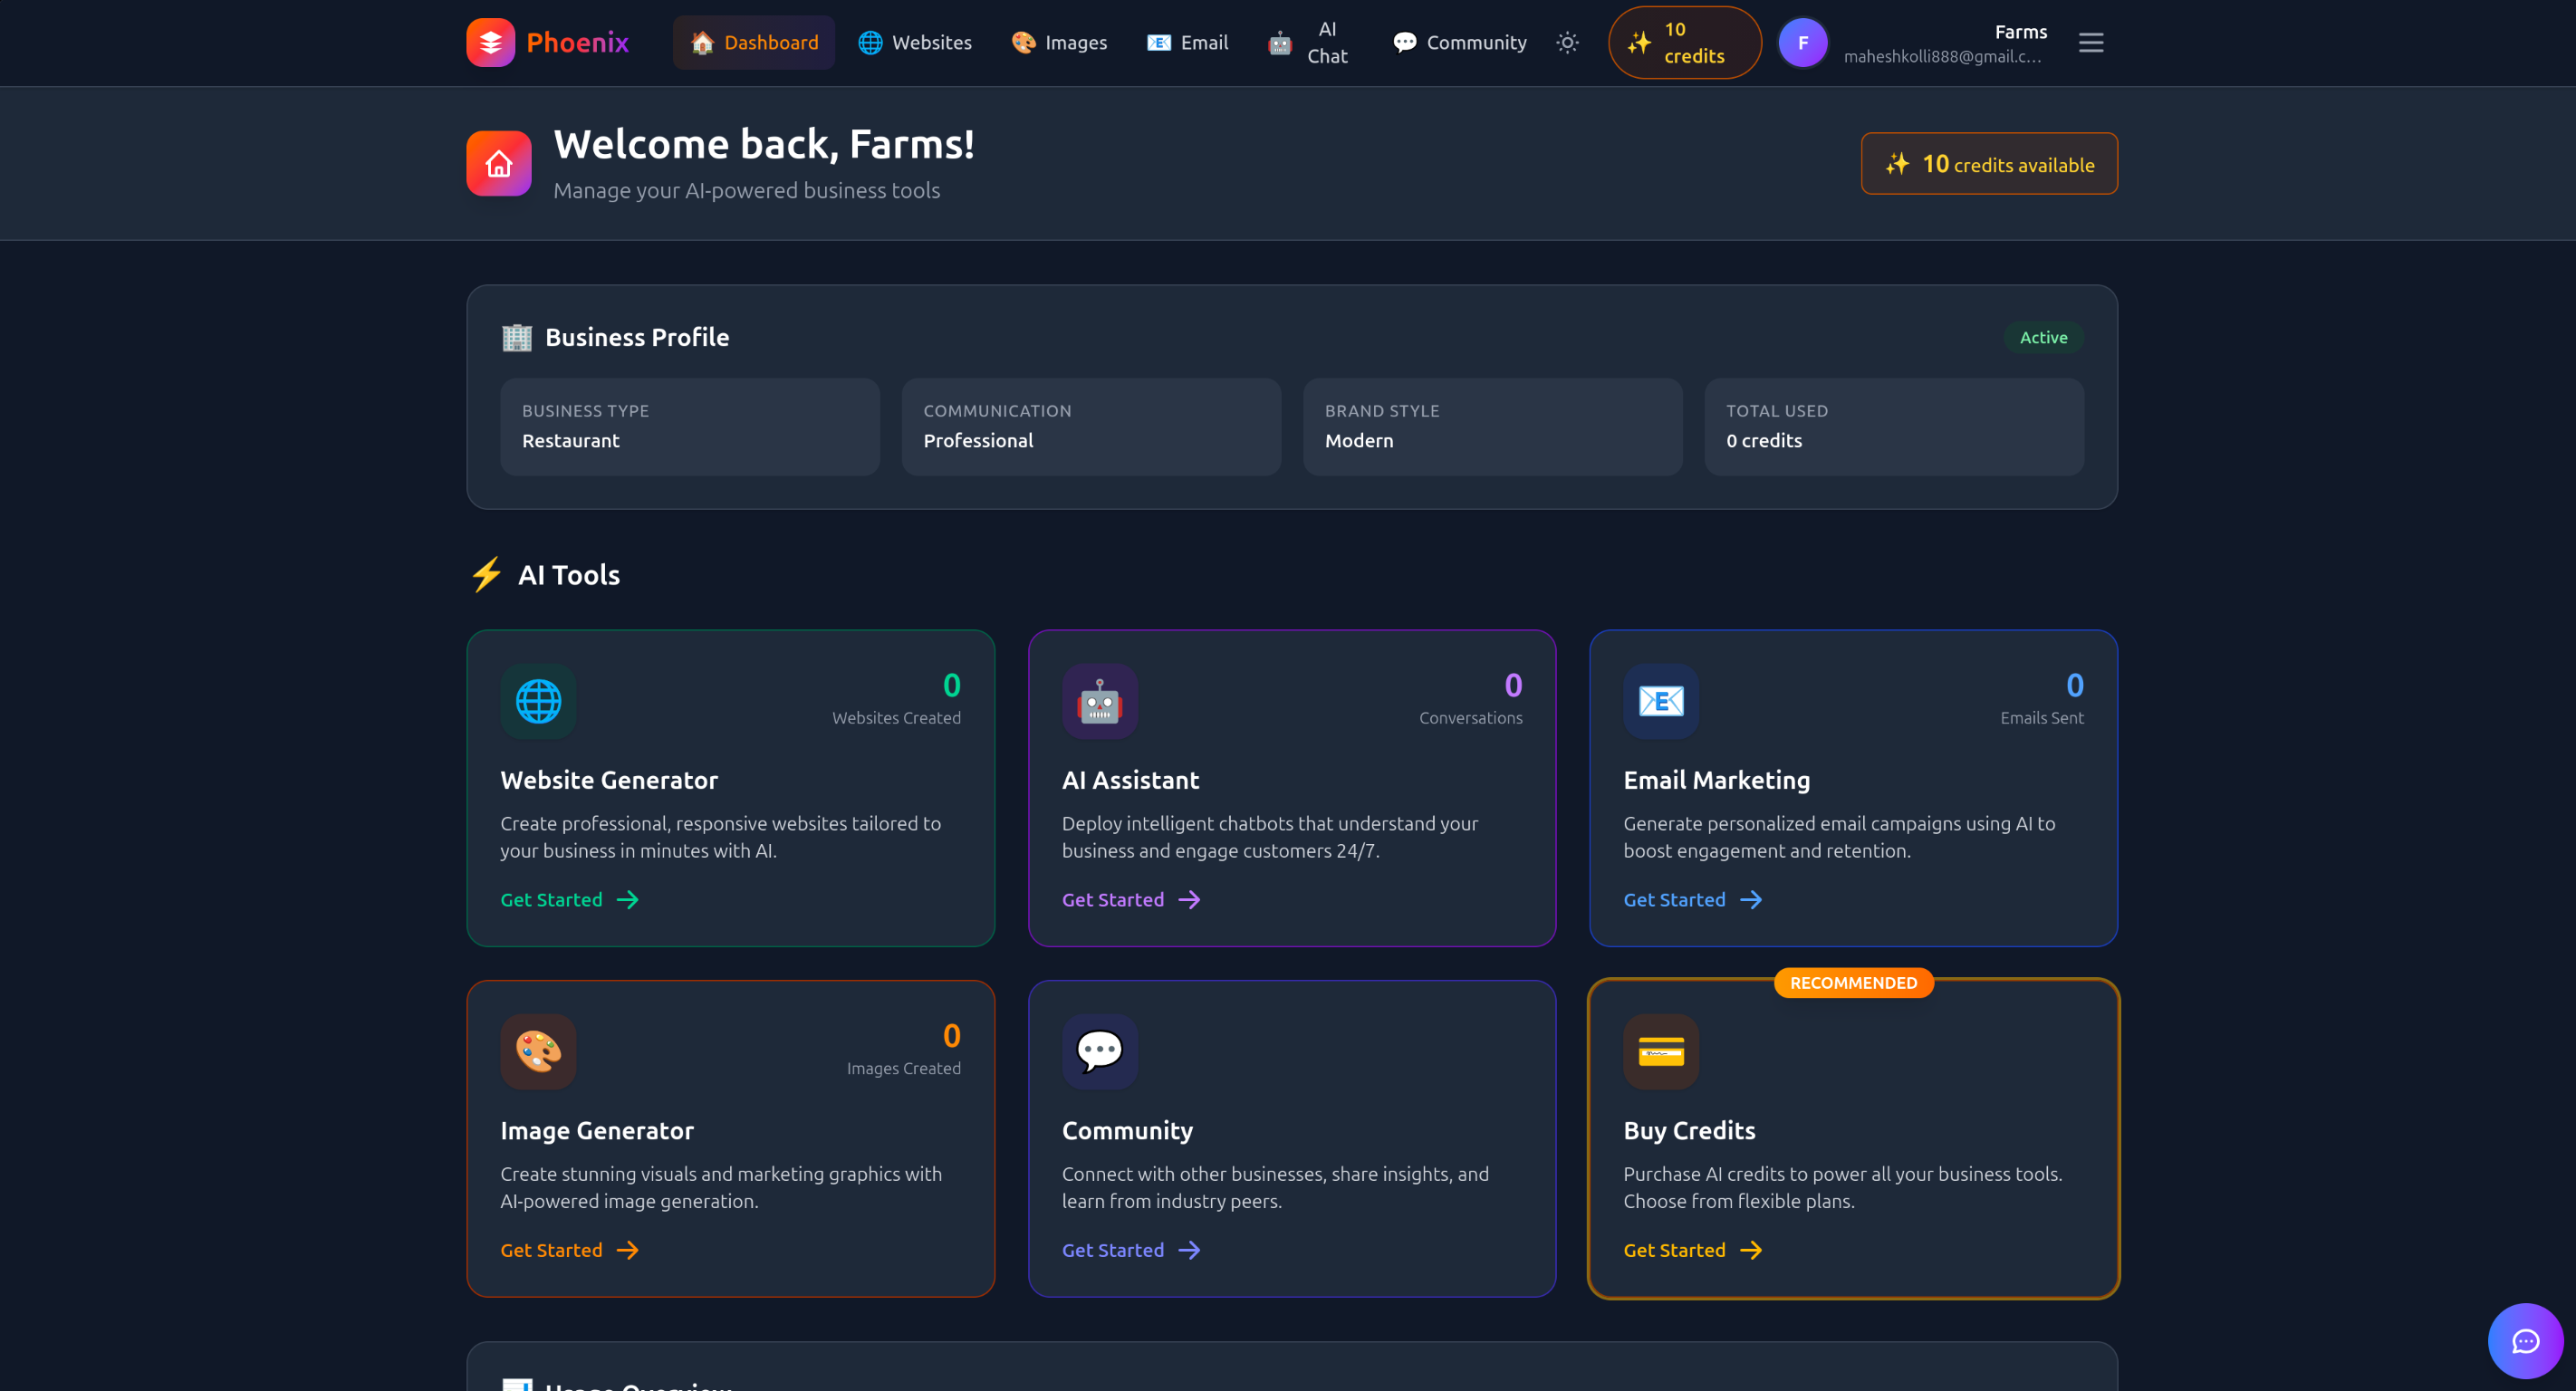Open AI Chat from the navbar

pos(1309,42)
